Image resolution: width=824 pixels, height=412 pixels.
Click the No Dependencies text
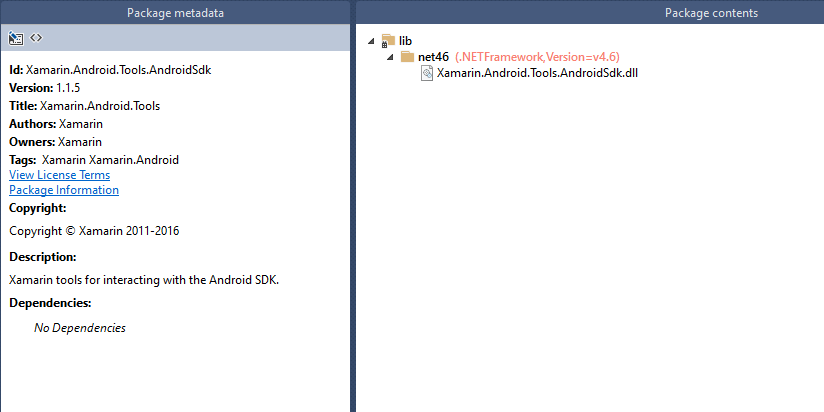click(x=80, y=328)
